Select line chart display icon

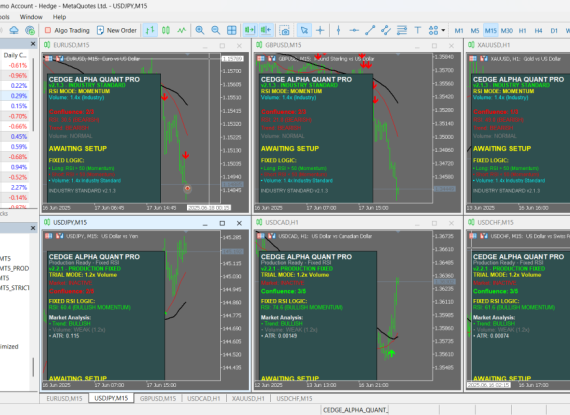point(181,30)
